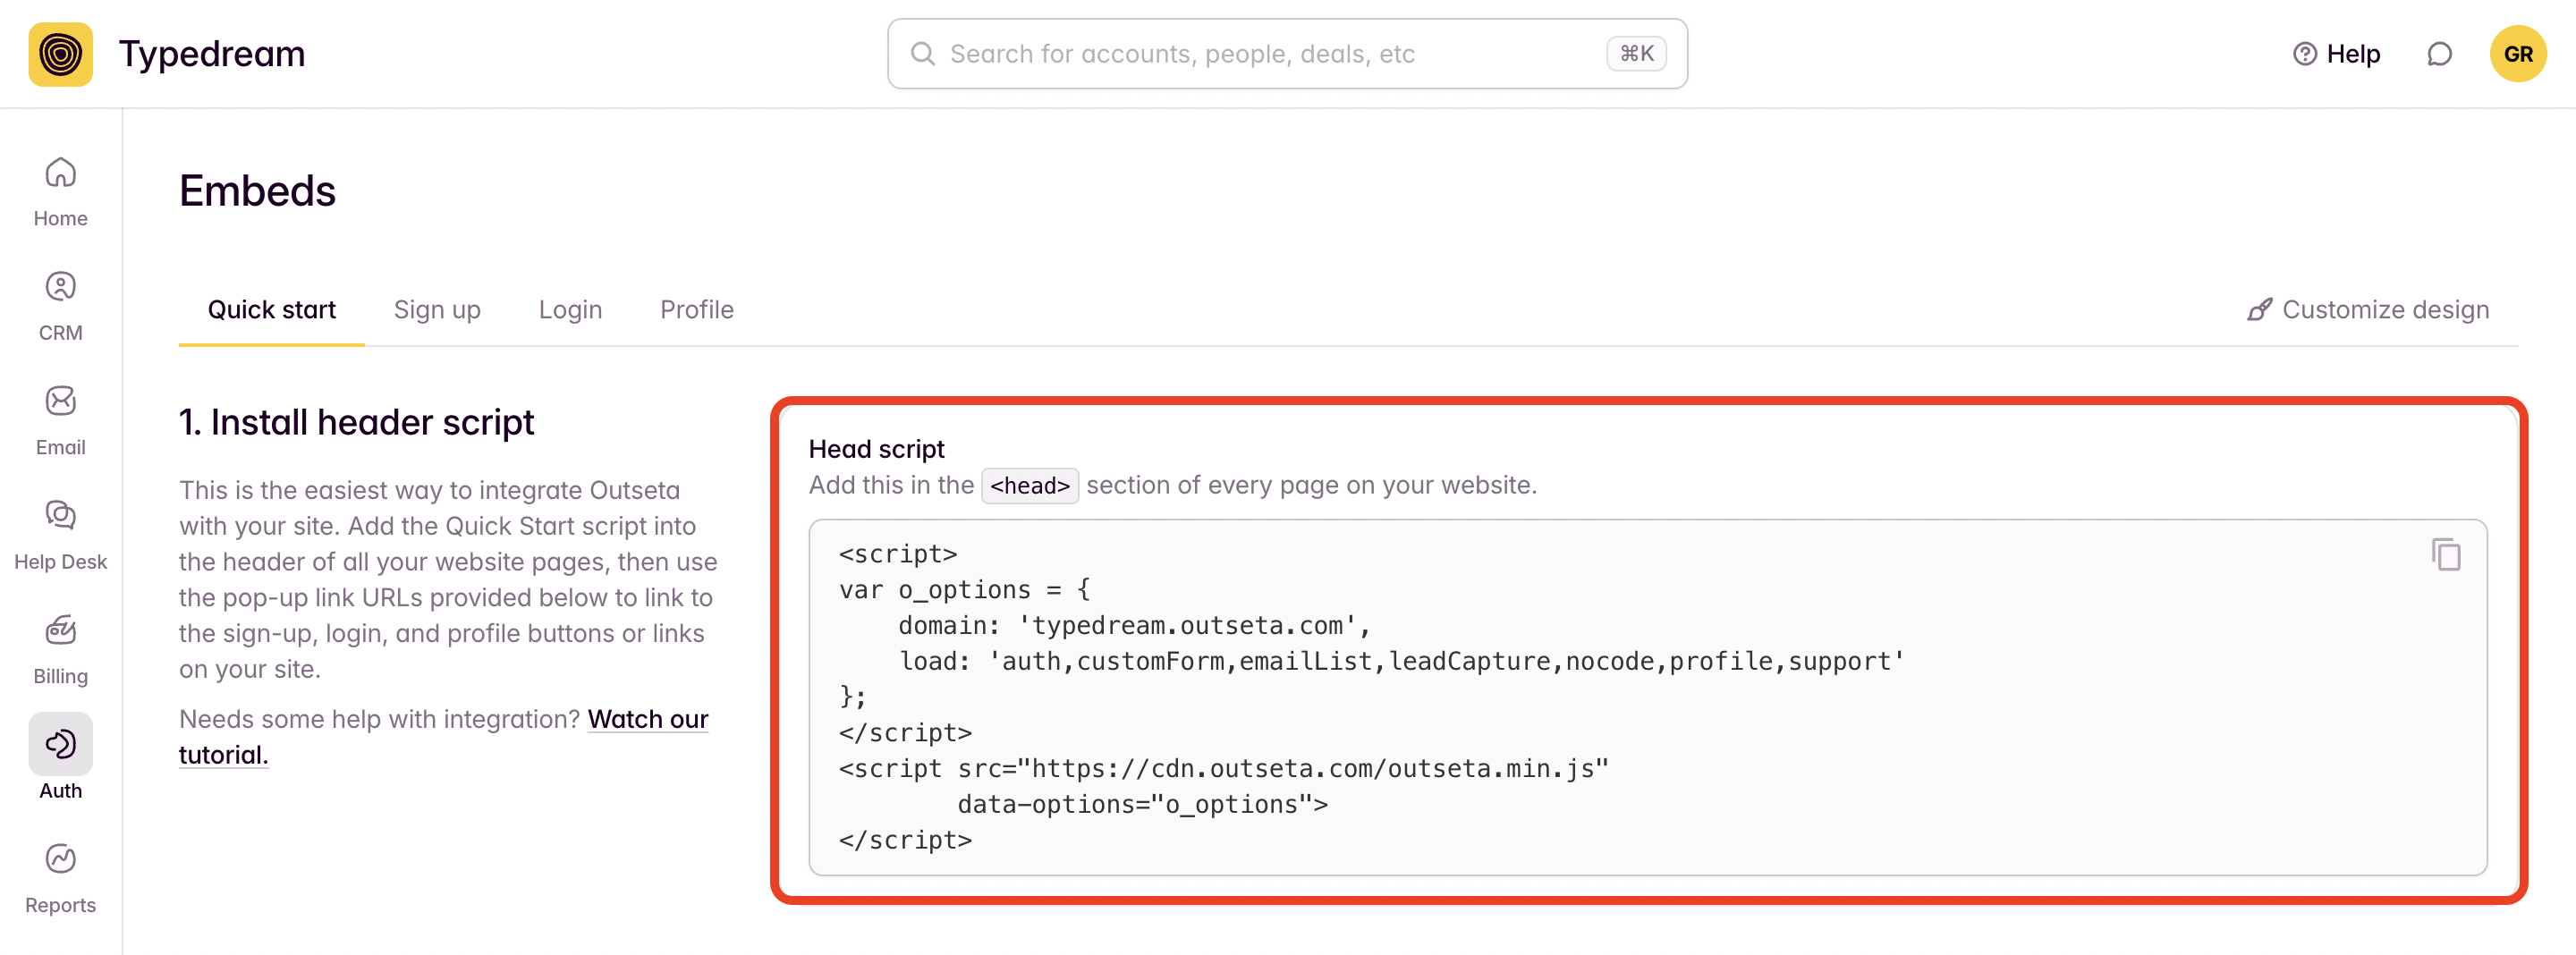Switch to the Login tab

570,310
